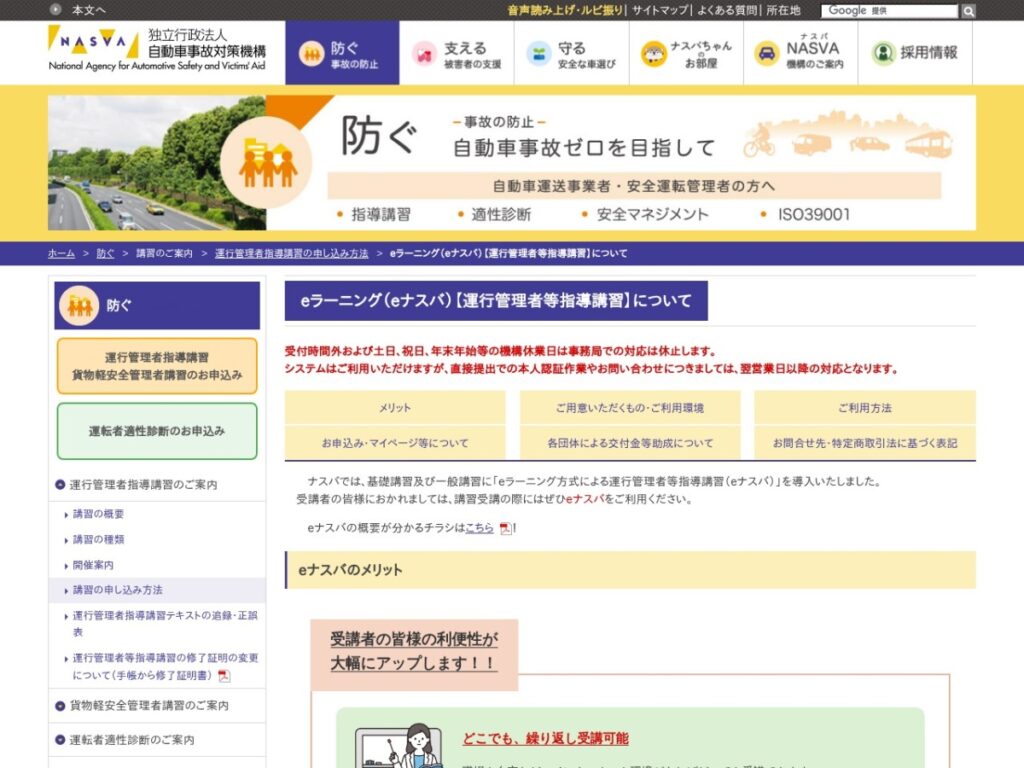Image resolution: width=1024 pixels, height=768 pixels.
Task: Open the ナスバちゃんのお部屋 navigation tab
Action: pyautogui.click(x=686, y=53)
